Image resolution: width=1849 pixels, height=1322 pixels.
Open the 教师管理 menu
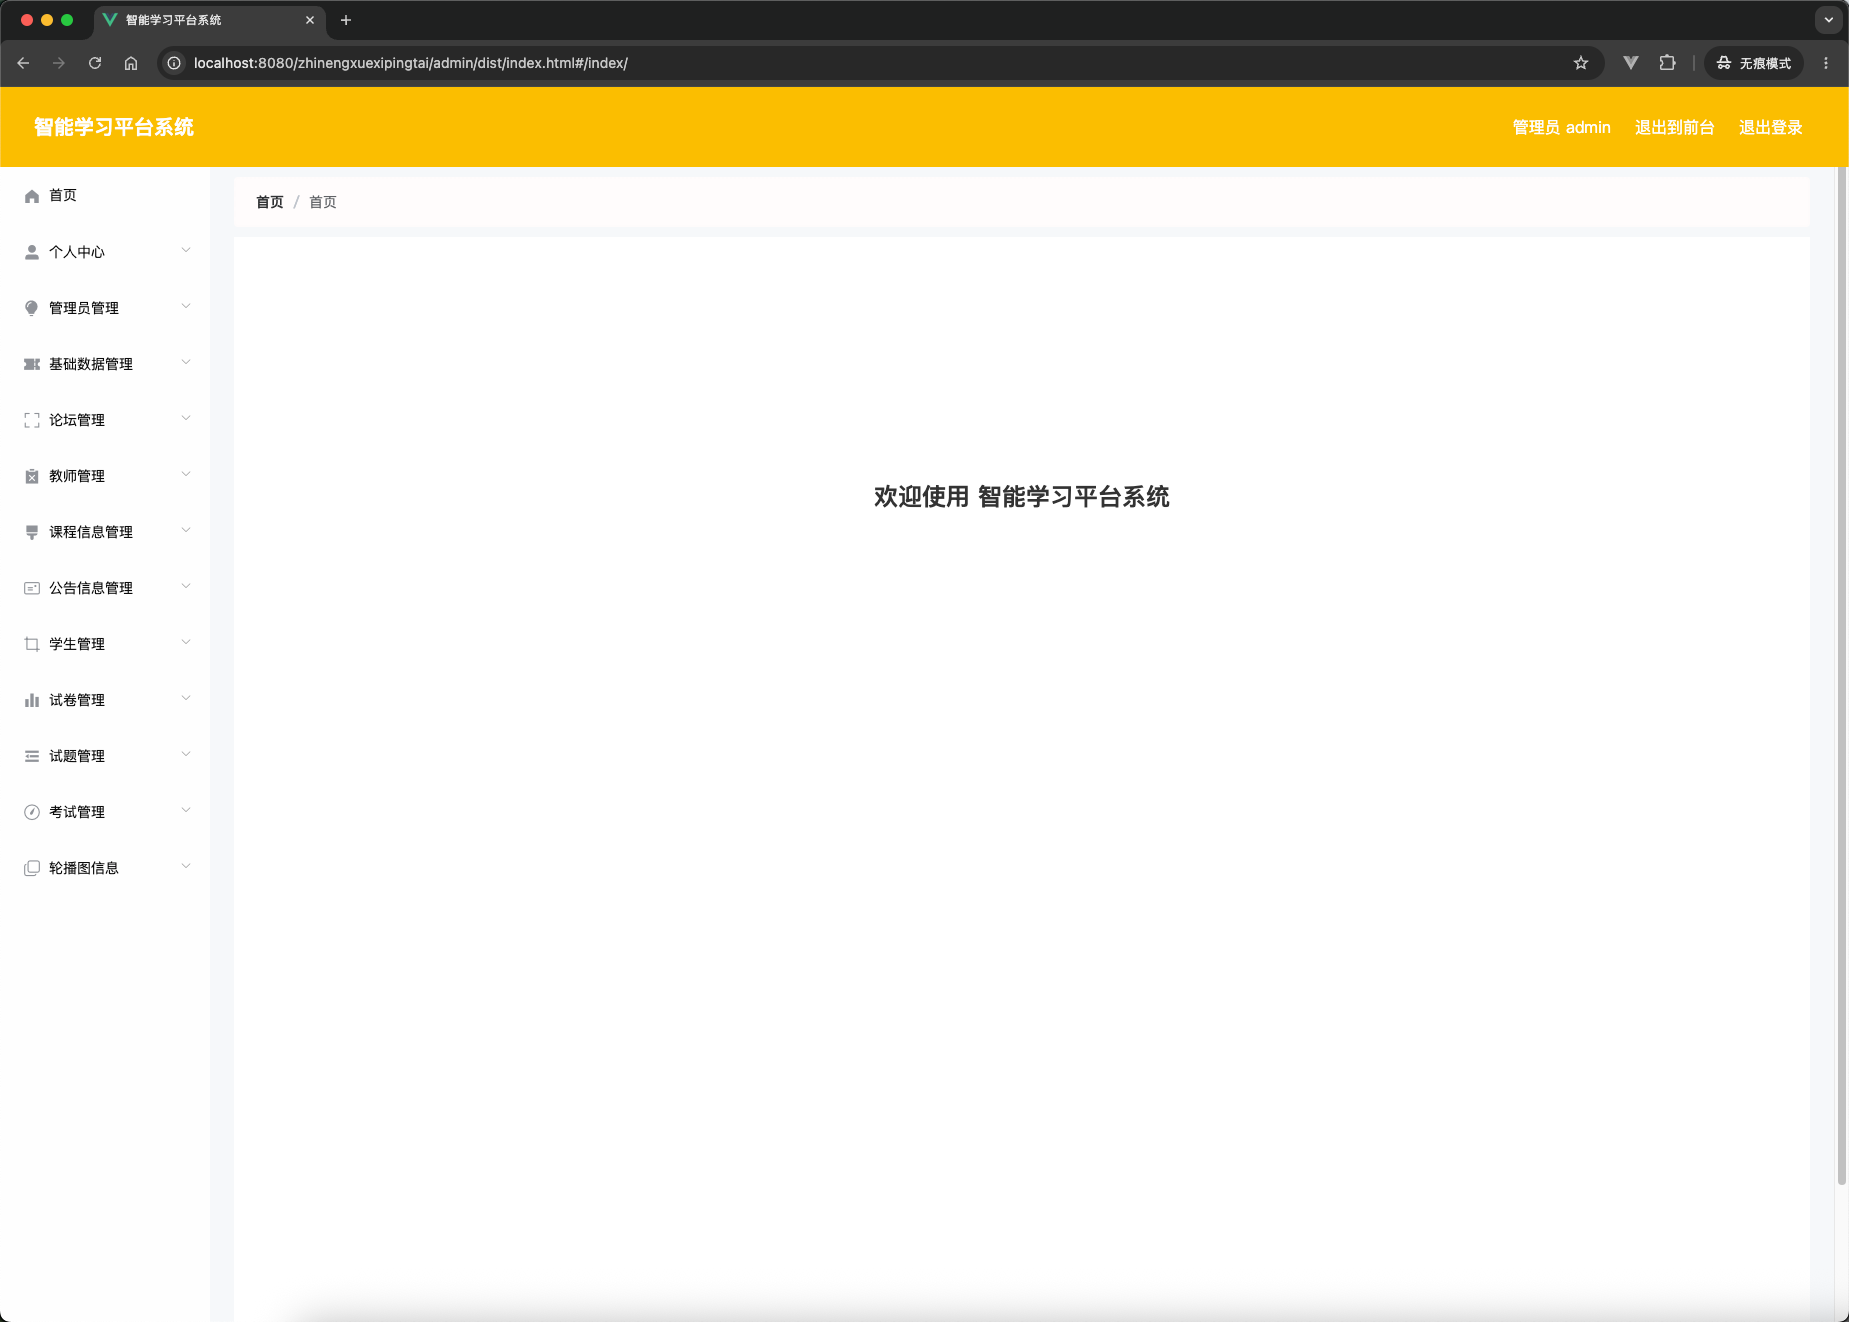tap(105, 476)
